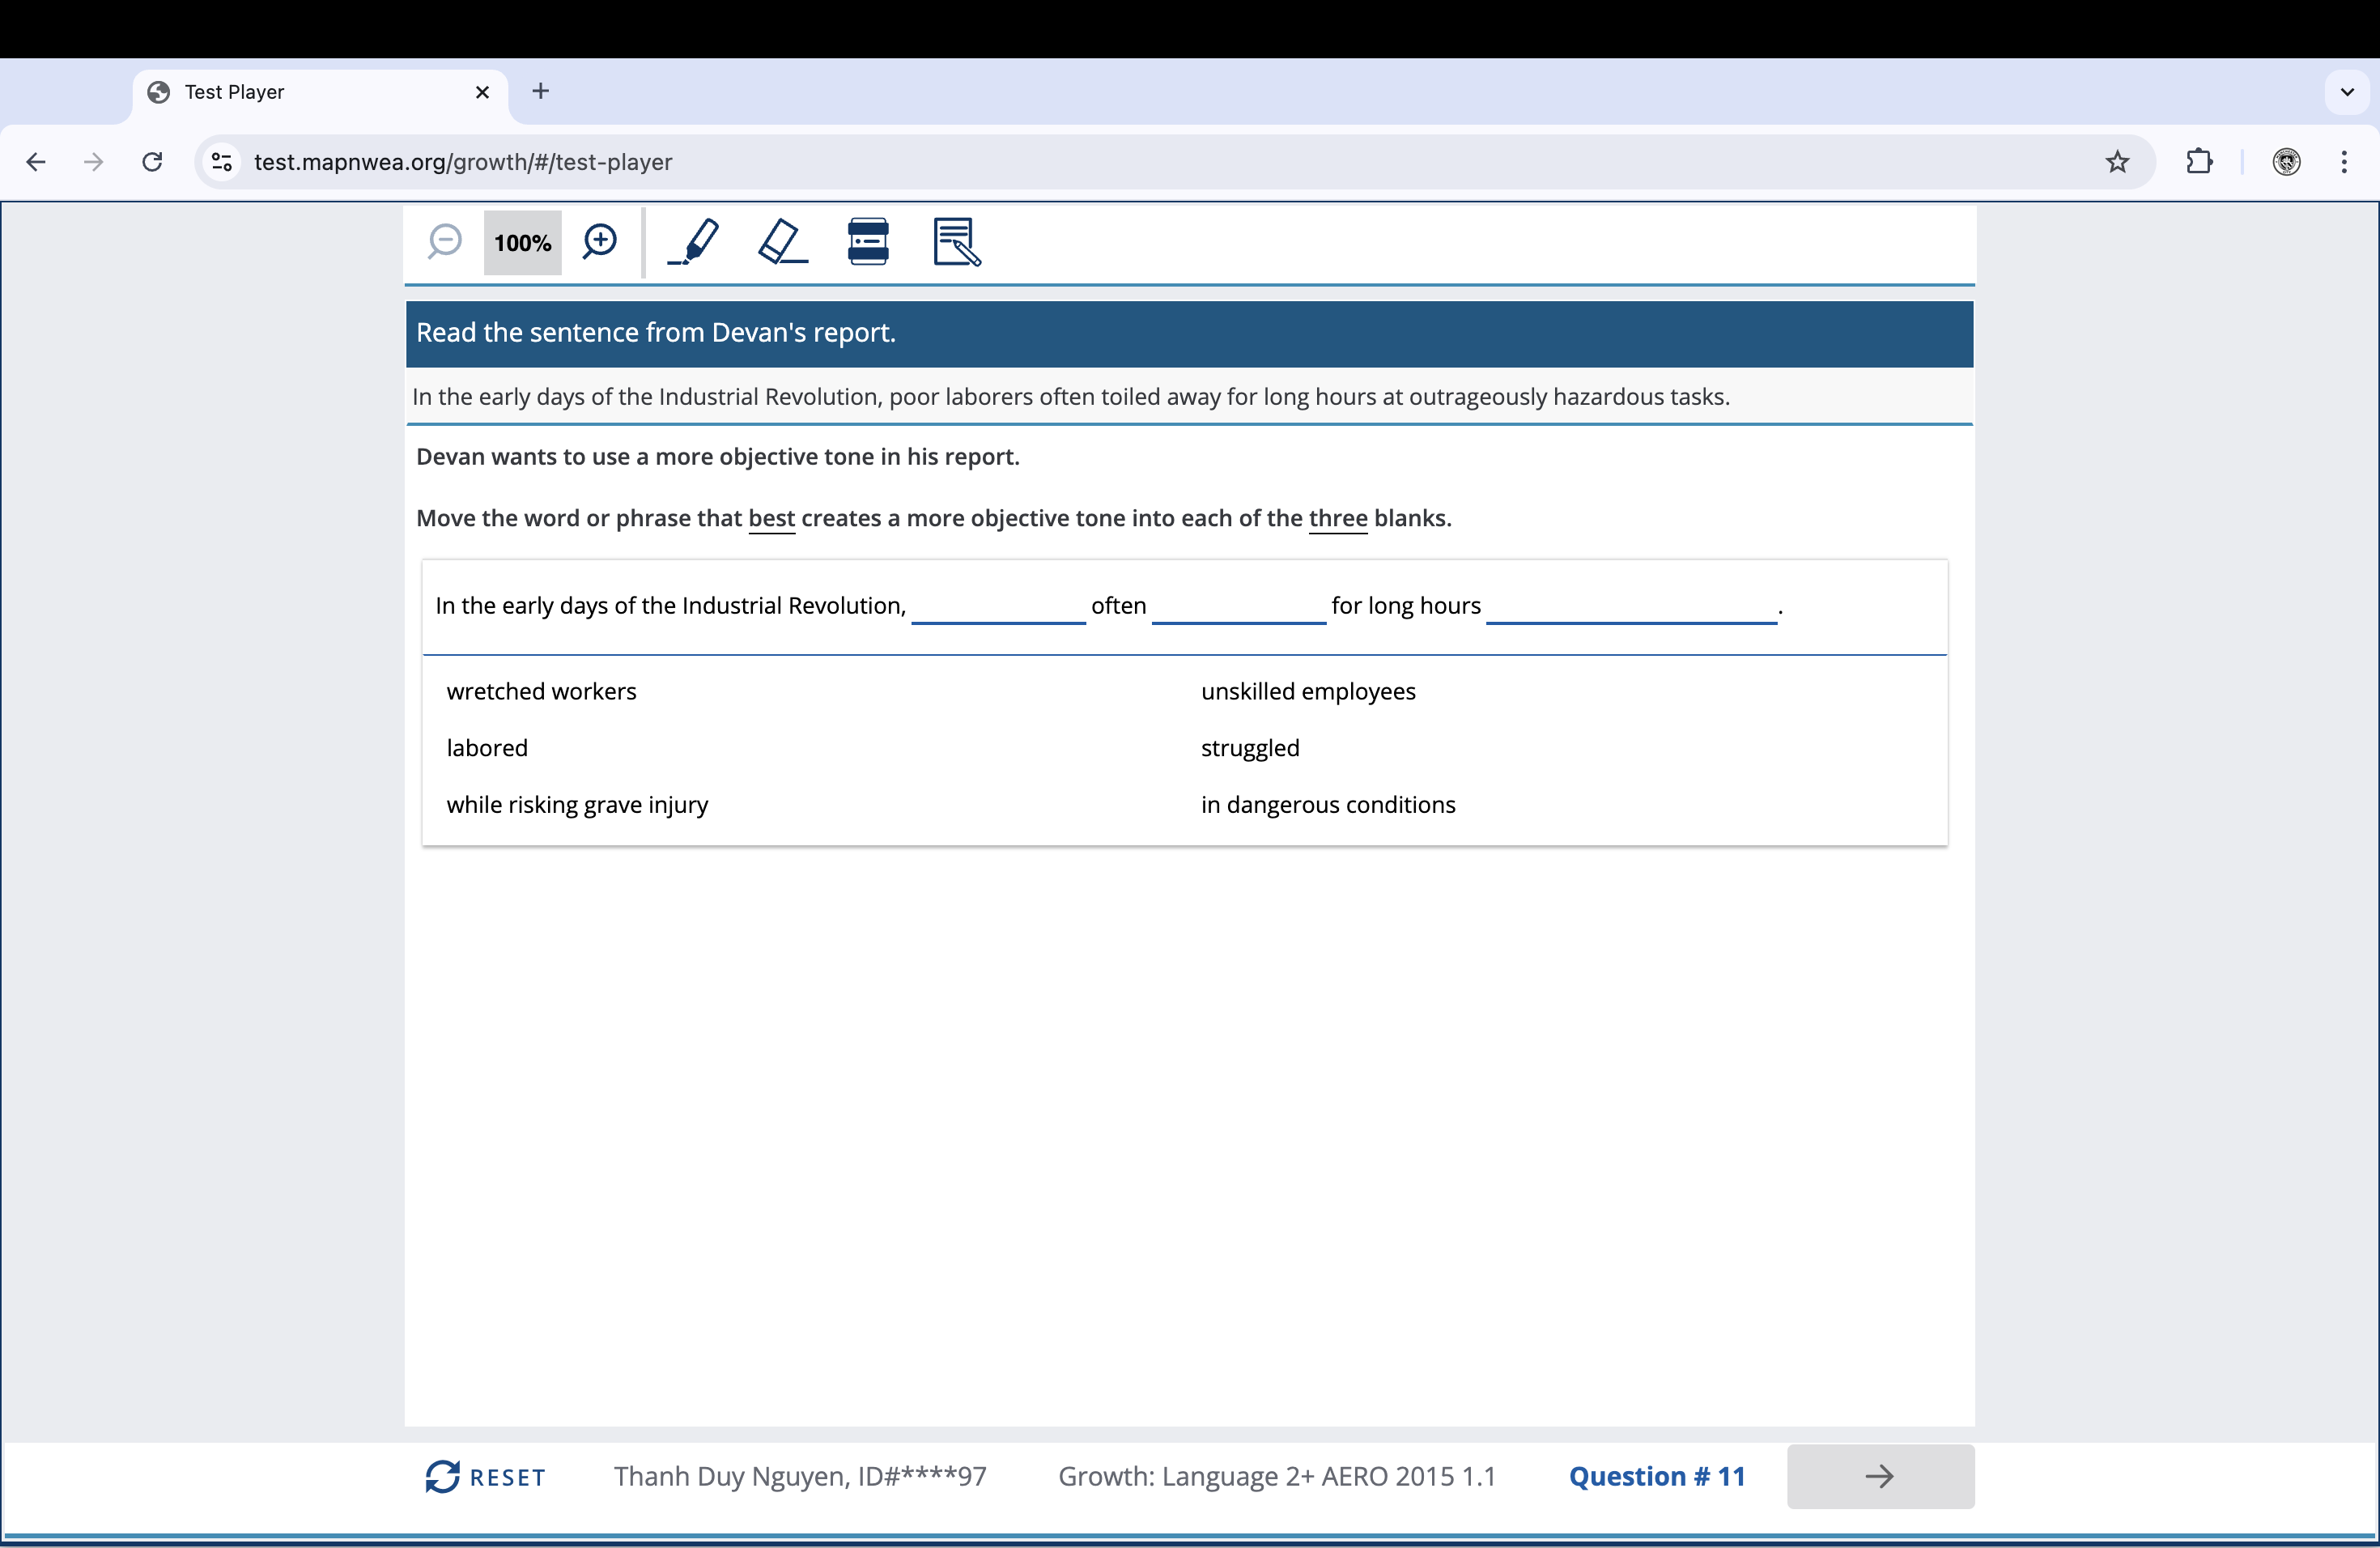Viewport: 2380px width, 1548px height.
Task: Select the phrase 'unskilled employees'
Action: point(1308,691)
